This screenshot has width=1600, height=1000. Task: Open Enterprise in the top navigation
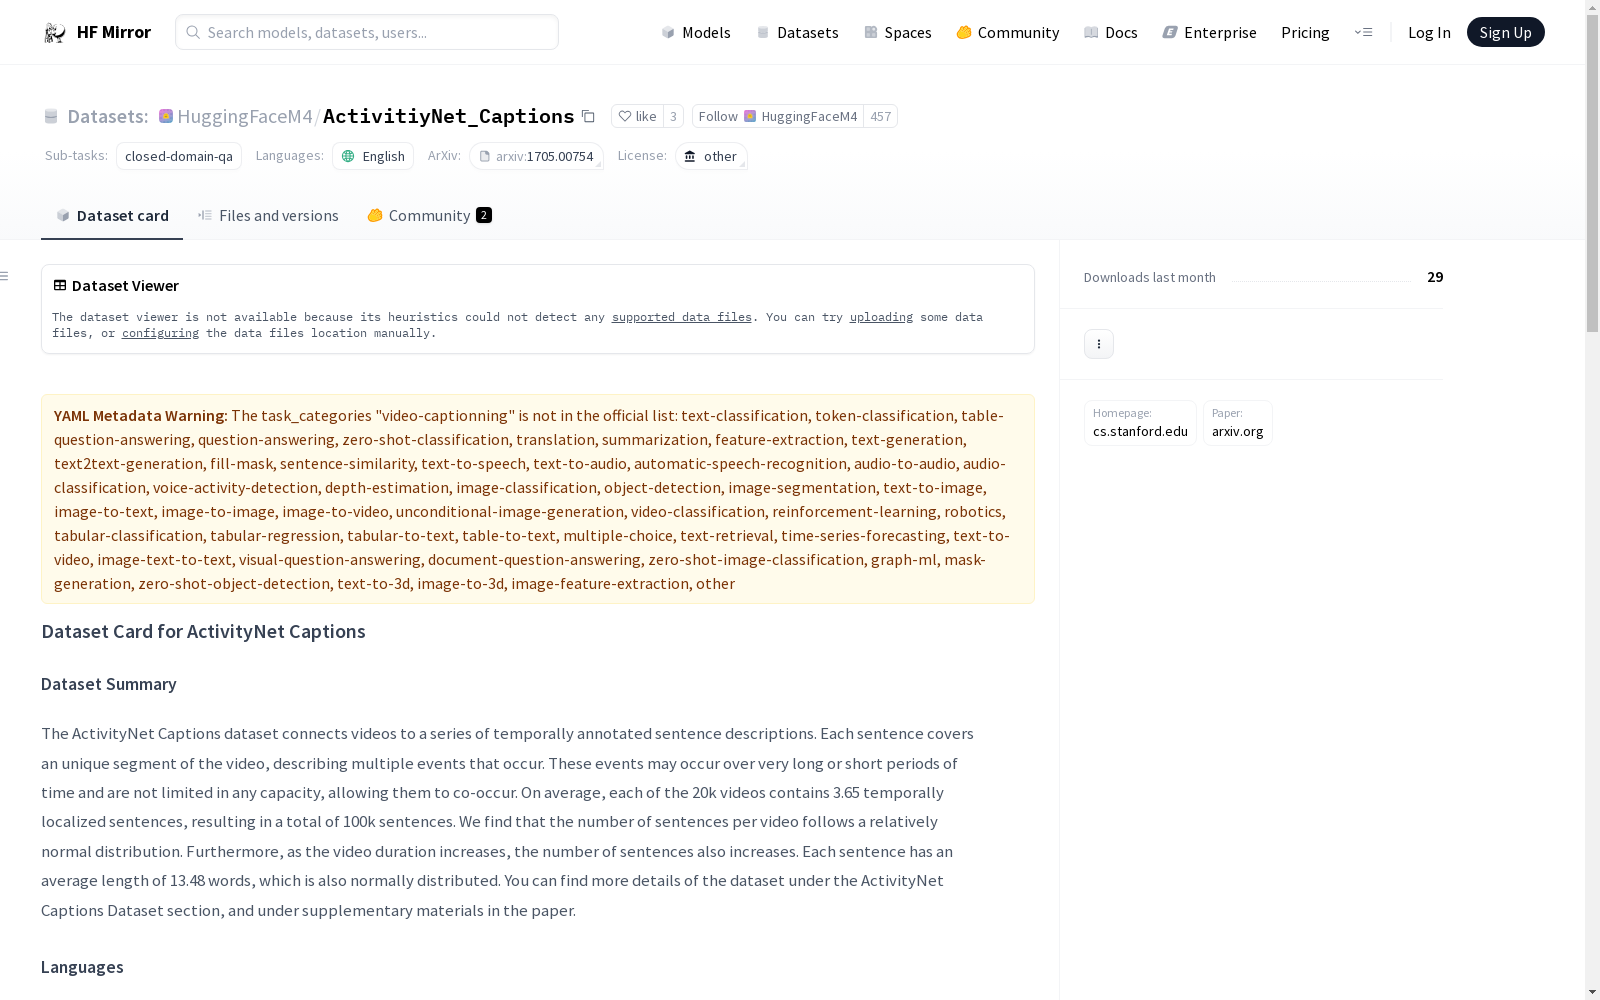click(x=1210, y=32)
